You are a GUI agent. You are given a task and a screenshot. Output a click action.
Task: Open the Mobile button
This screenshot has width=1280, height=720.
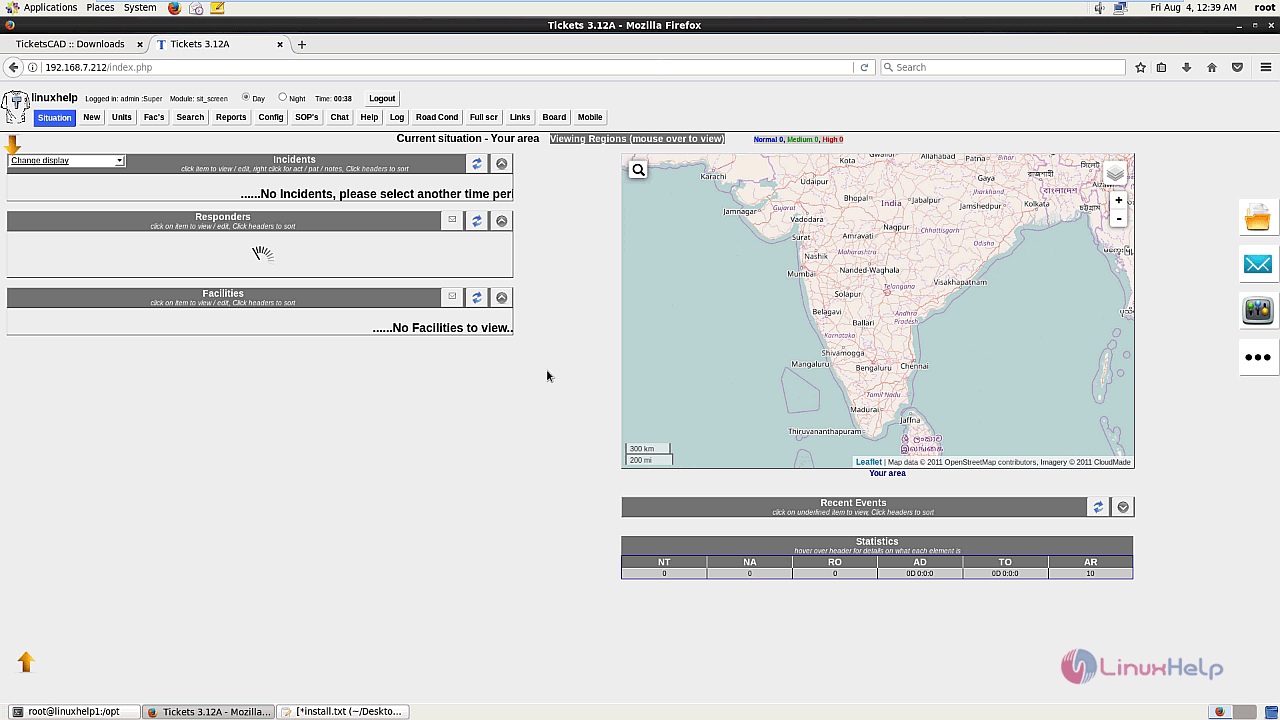[590, 117]
